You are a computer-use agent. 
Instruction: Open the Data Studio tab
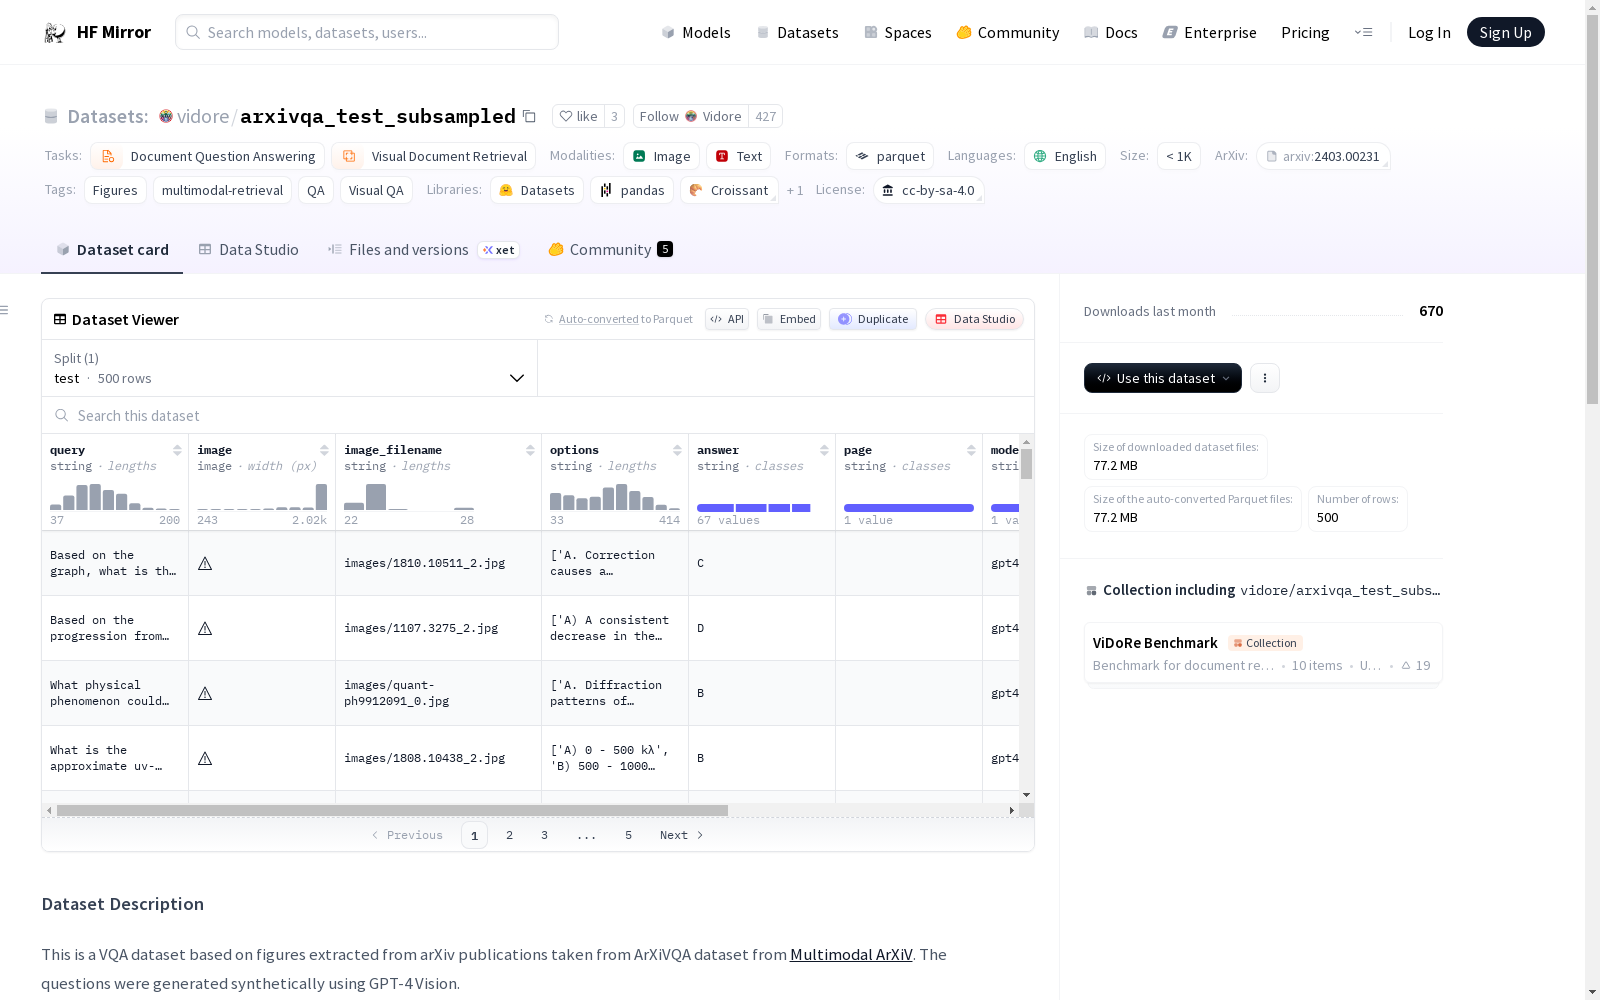pos(249,250)
